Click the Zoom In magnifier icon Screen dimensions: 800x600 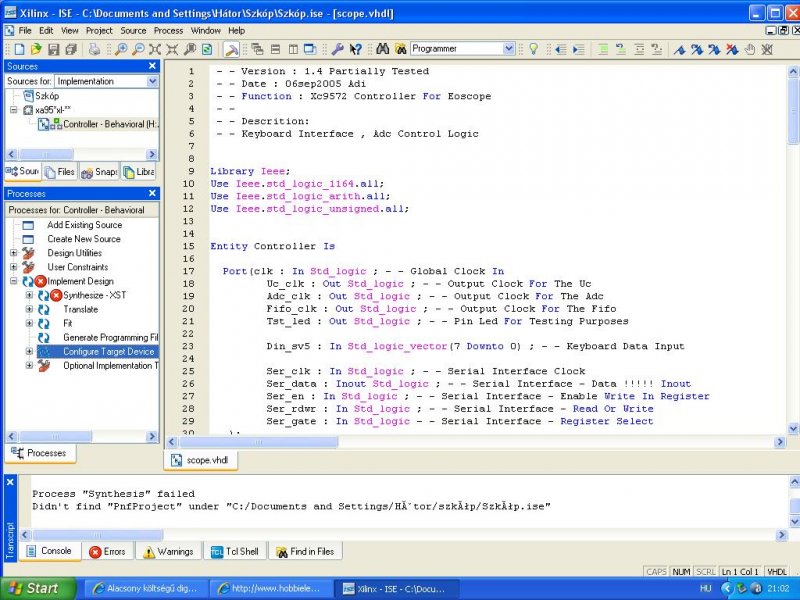pos(121,49)
